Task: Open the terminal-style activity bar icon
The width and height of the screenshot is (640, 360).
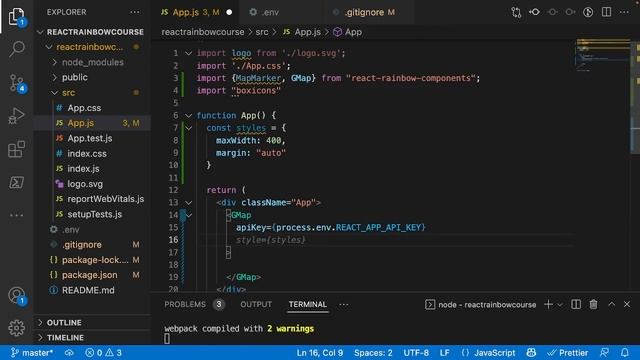Action: pyautogui.click(x=16, y=182)
